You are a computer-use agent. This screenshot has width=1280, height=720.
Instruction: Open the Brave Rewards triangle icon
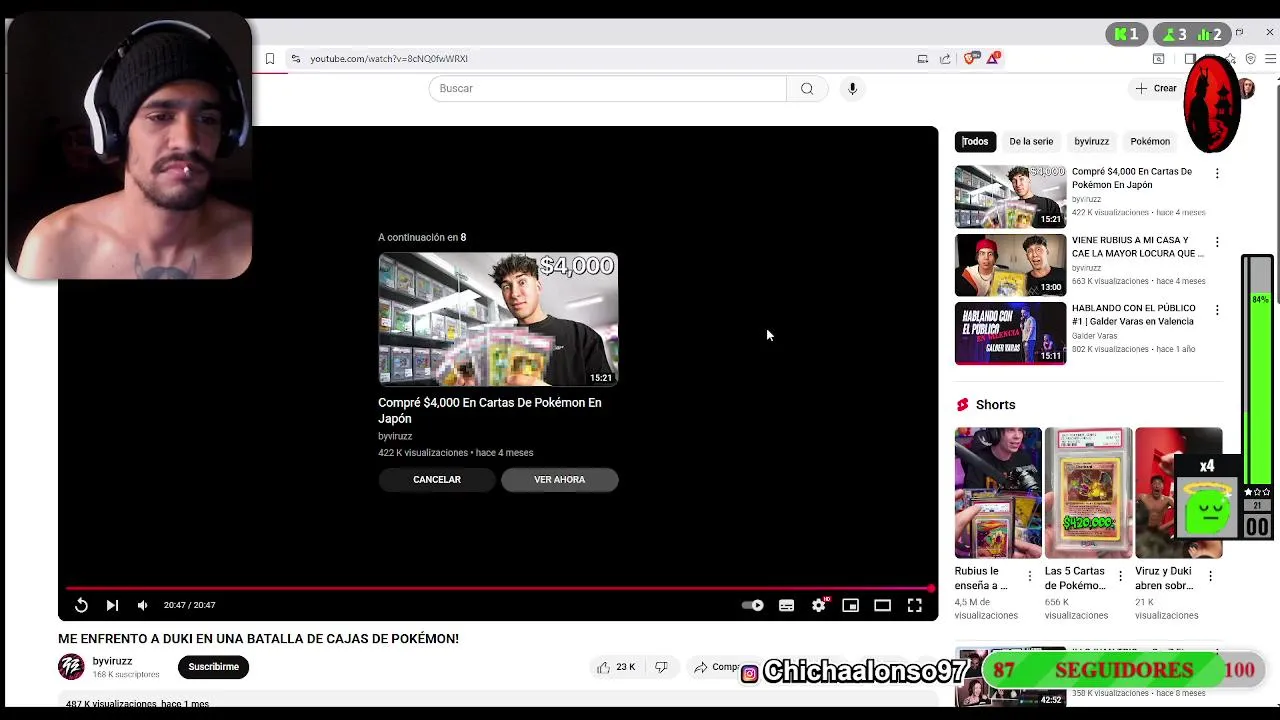click(x=993, y=59)
